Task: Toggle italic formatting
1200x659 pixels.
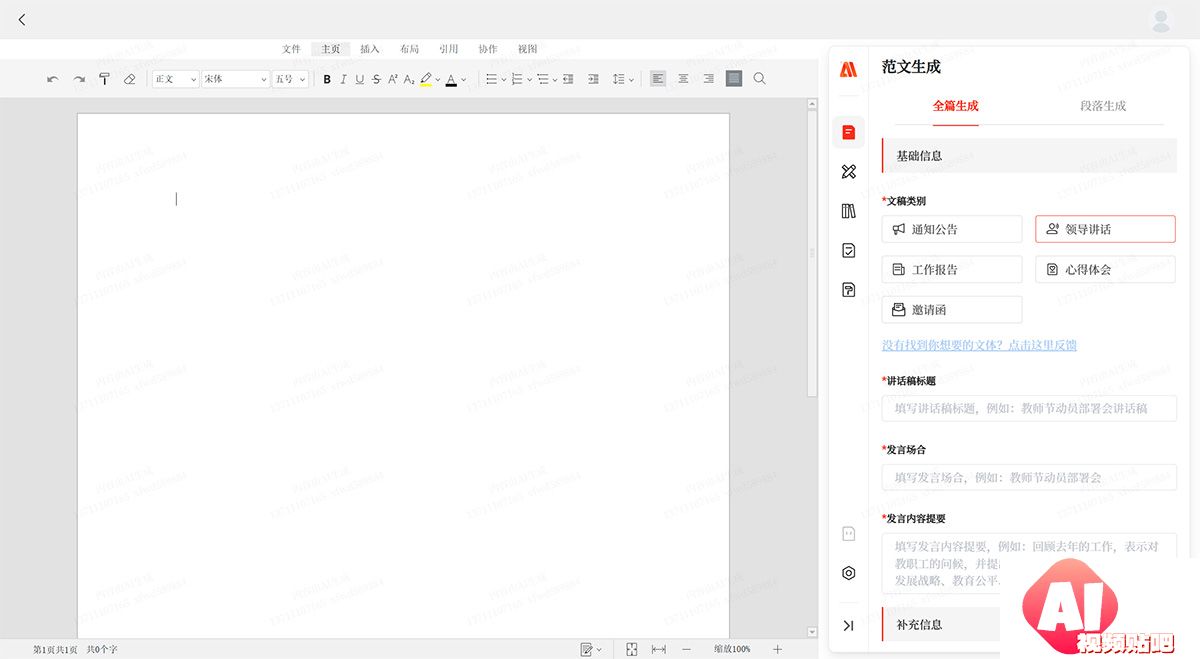Action: (x=343, y=79)
